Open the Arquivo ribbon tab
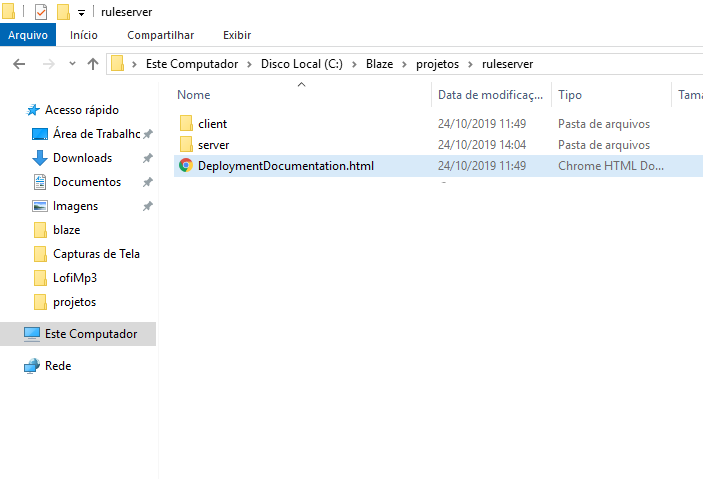This screenshot has width=703, height=479. coord(28,35)
